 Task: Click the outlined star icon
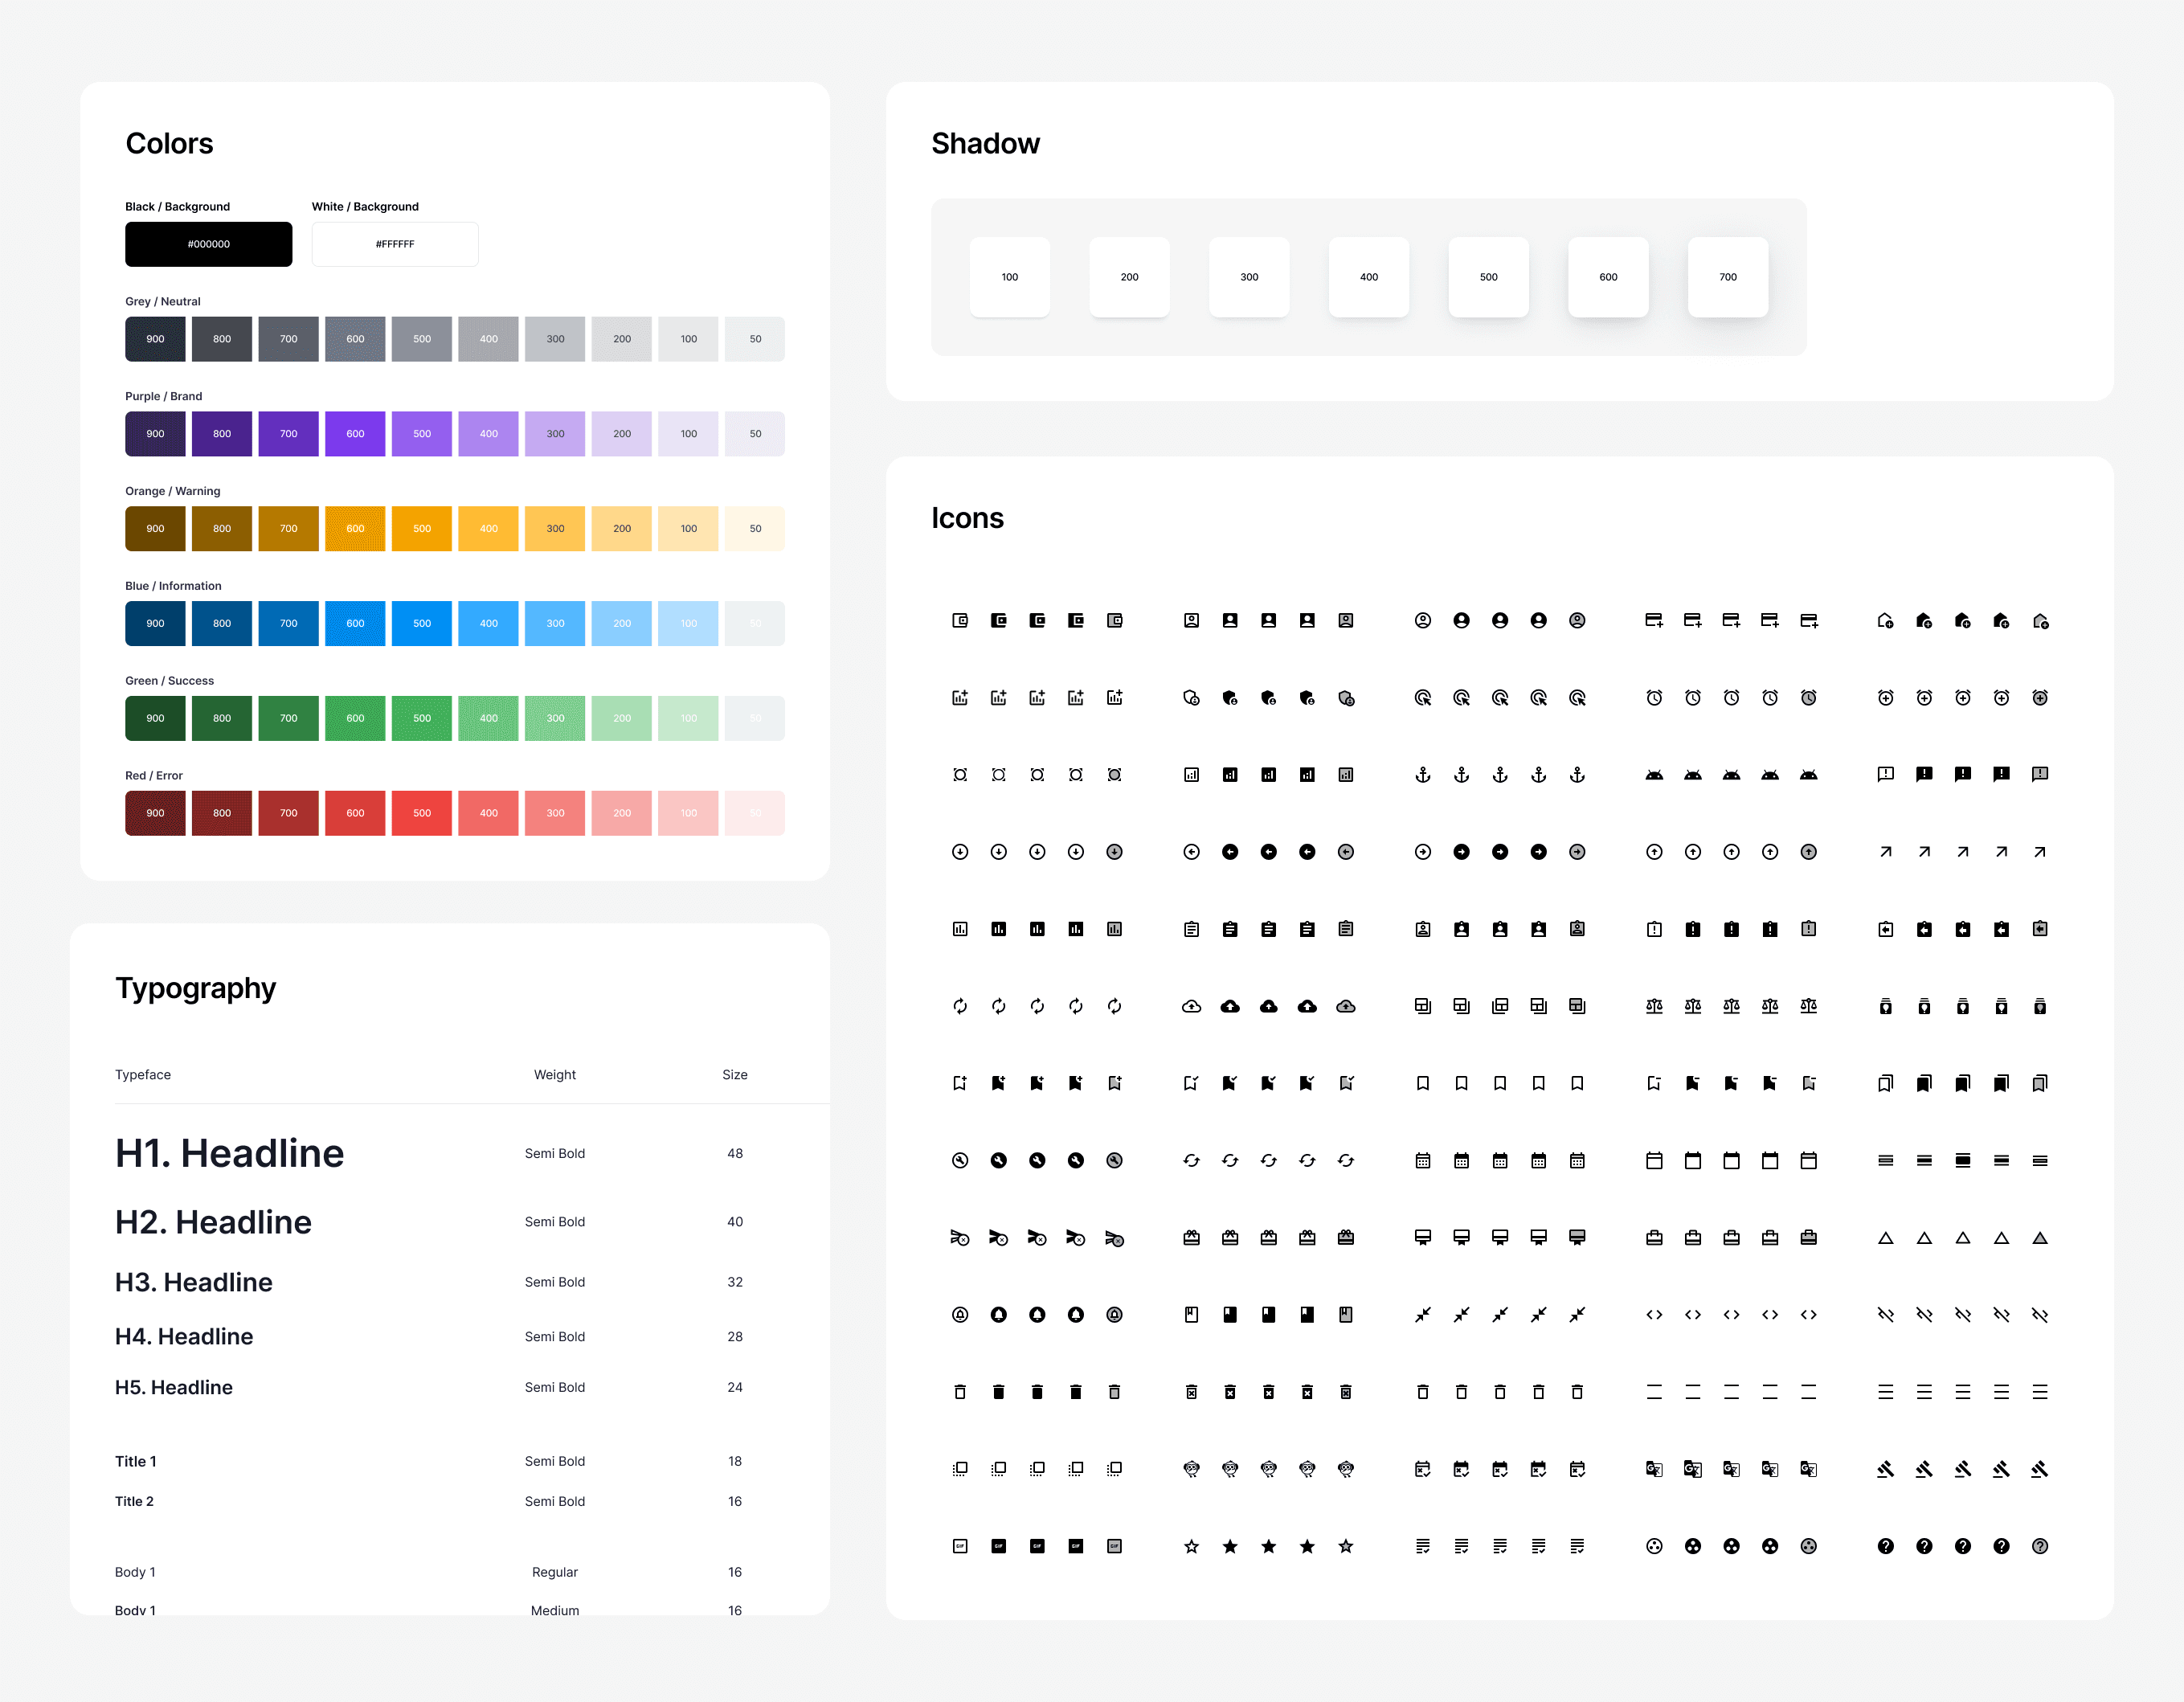click(1191, 1546)
